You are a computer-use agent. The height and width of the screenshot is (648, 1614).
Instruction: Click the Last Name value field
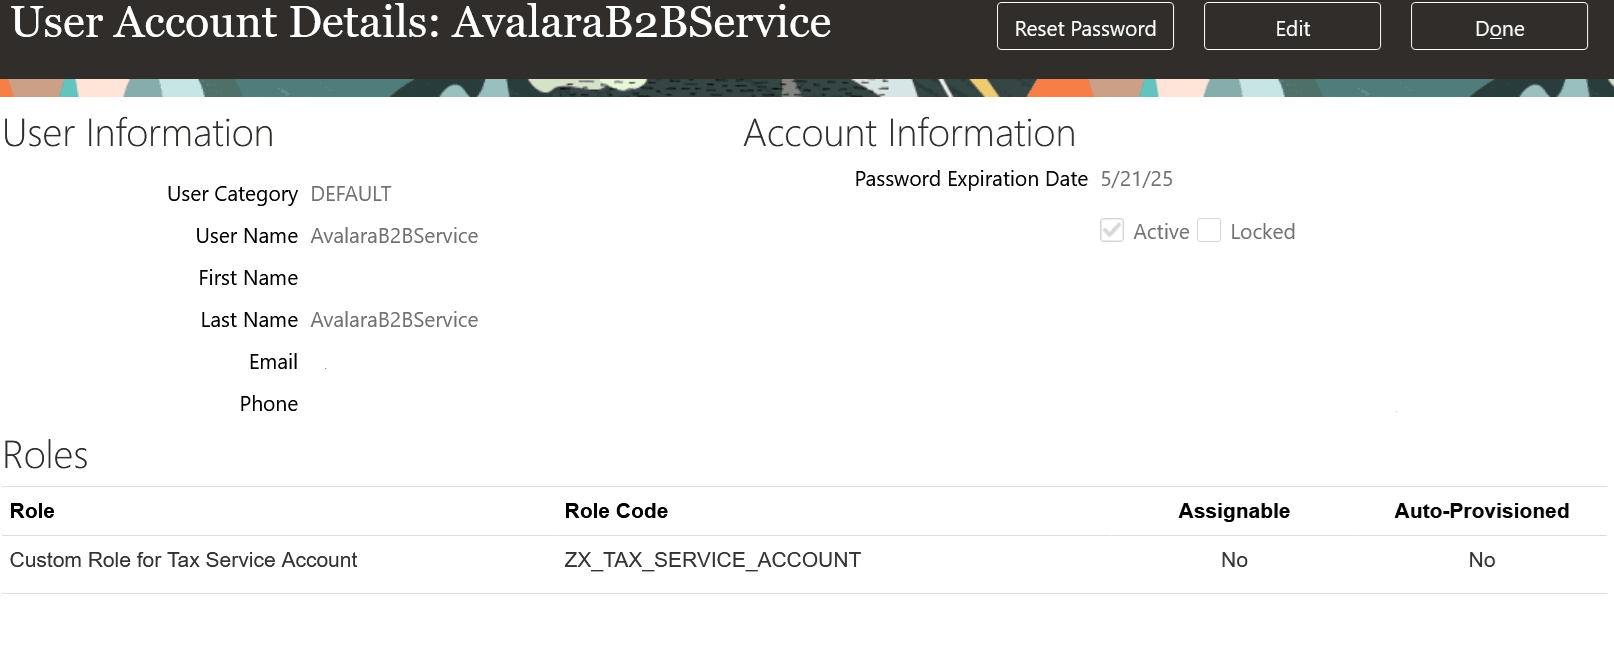pos(394,320)
